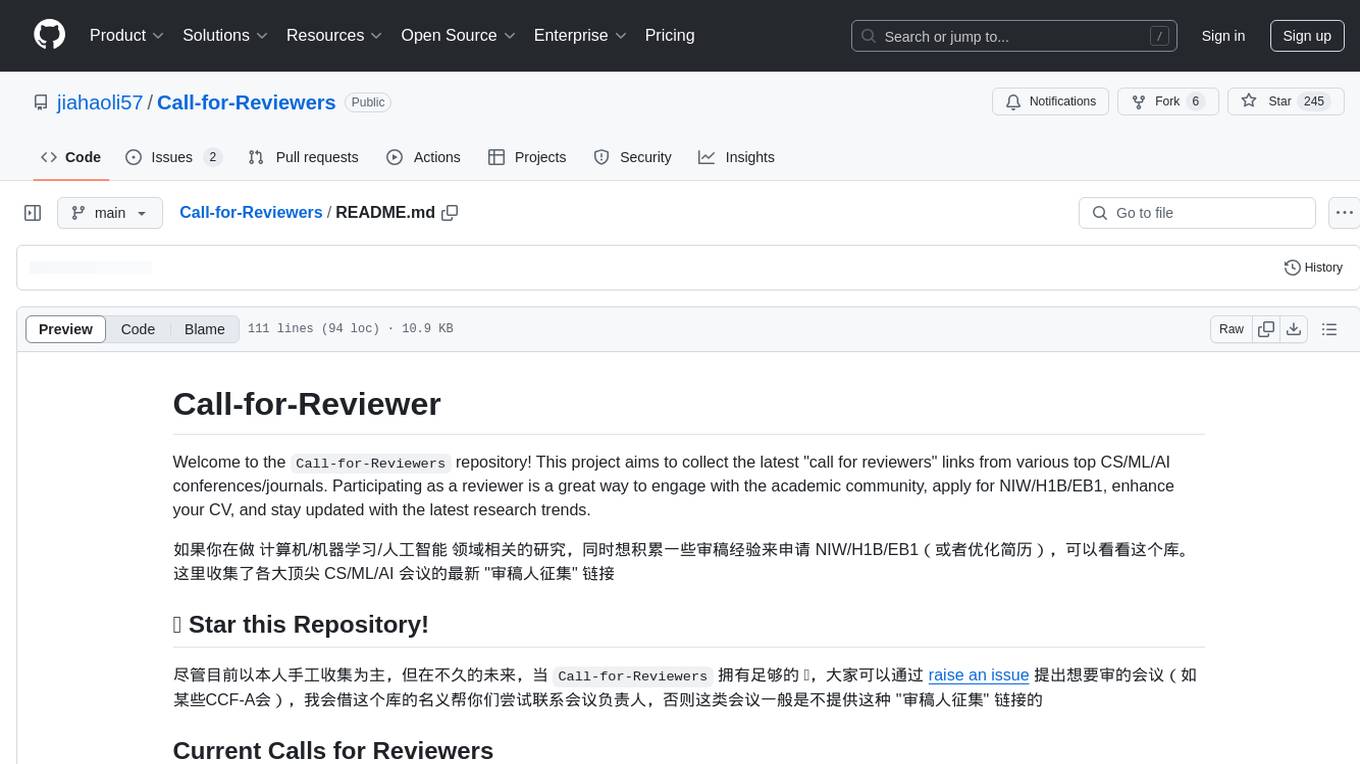Focus the Search or jump to field
The image size is (1360, 764).
pos(1016,36)
